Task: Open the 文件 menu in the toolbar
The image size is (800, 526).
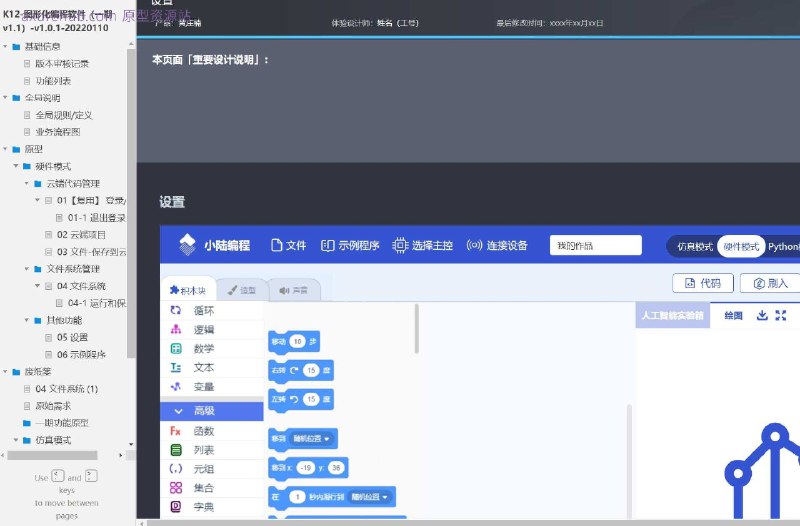Action: click(x=288, y=245)
